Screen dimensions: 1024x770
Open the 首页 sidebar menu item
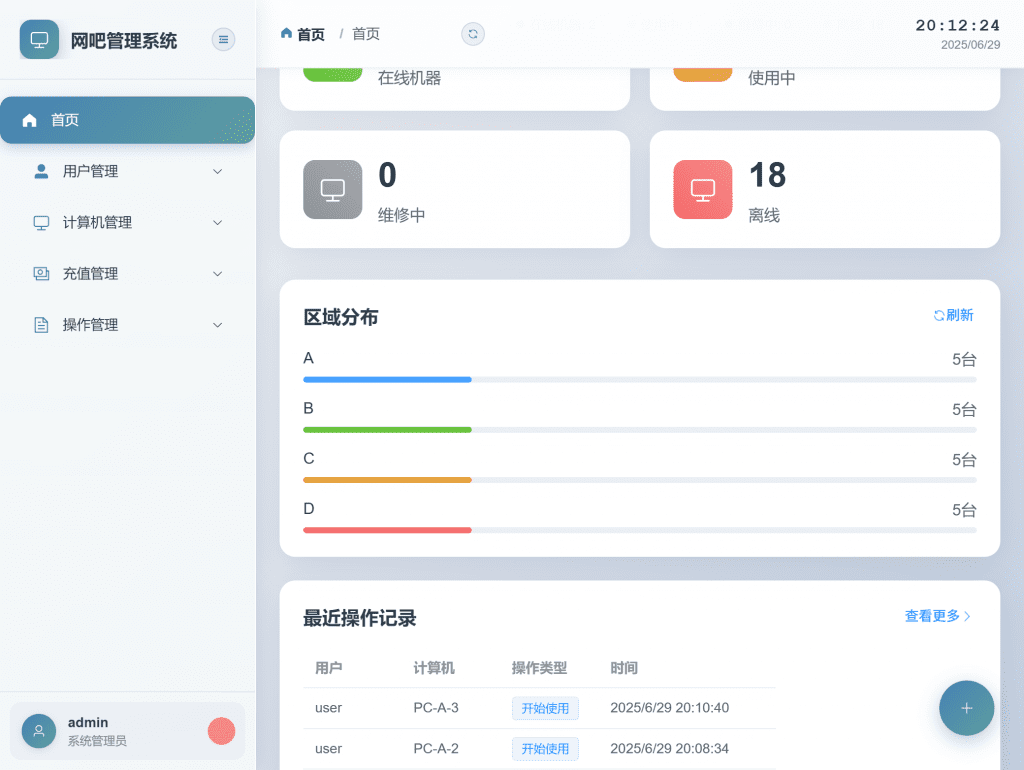pos(127,120)
